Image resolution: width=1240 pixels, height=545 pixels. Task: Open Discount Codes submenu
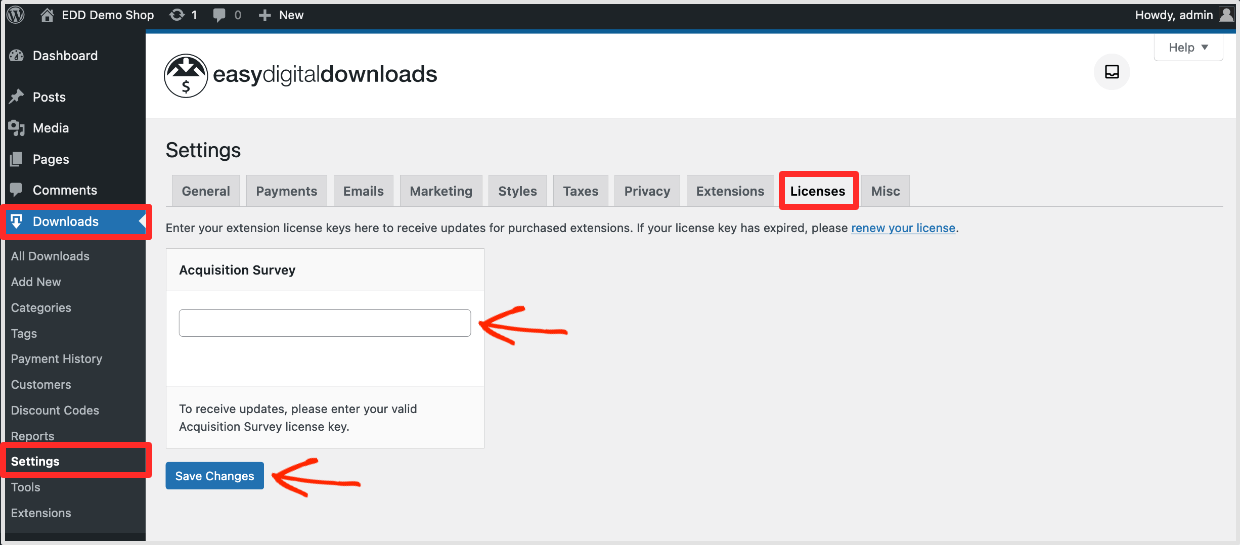coord(55,411)
